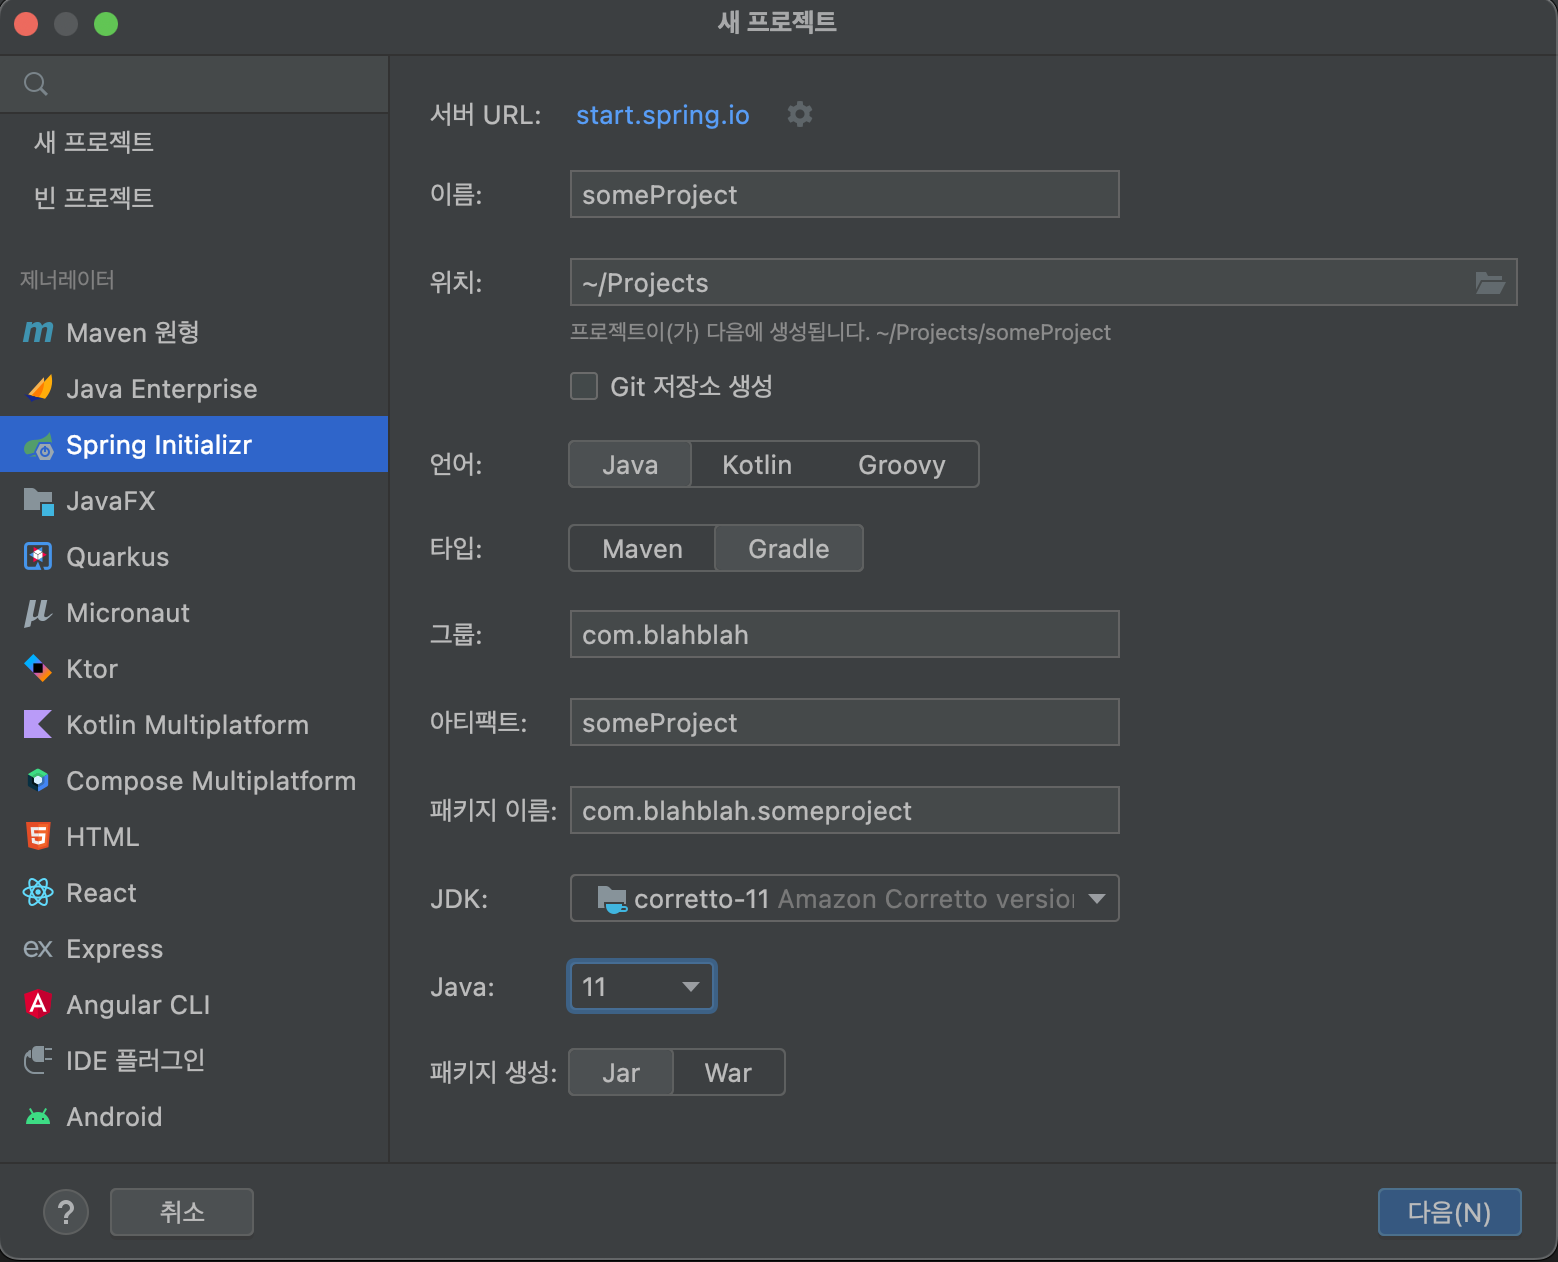The image size is (1558, 1262).
Task: Click the Kotlin Multiplatform icon
Action: (x=38, y=725)
